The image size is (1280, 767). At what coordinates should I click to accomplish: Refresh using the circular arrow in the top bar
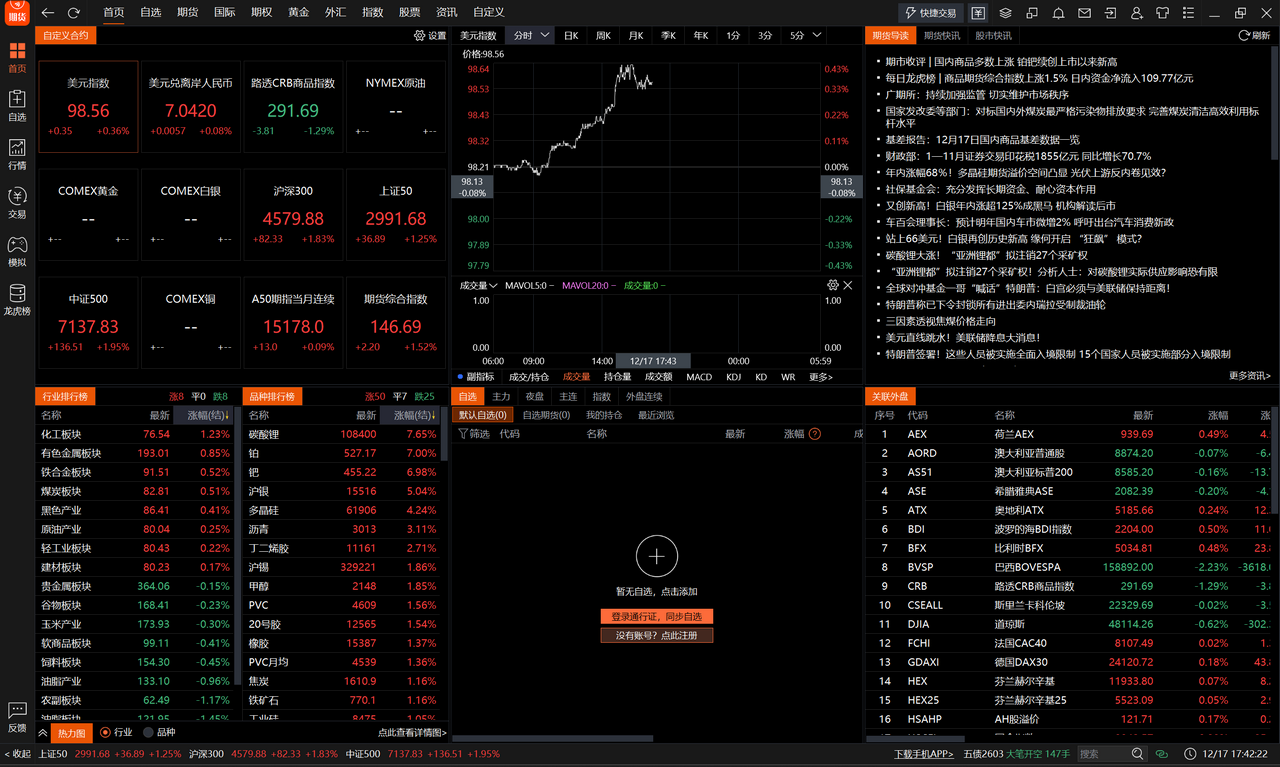[74, 13]
